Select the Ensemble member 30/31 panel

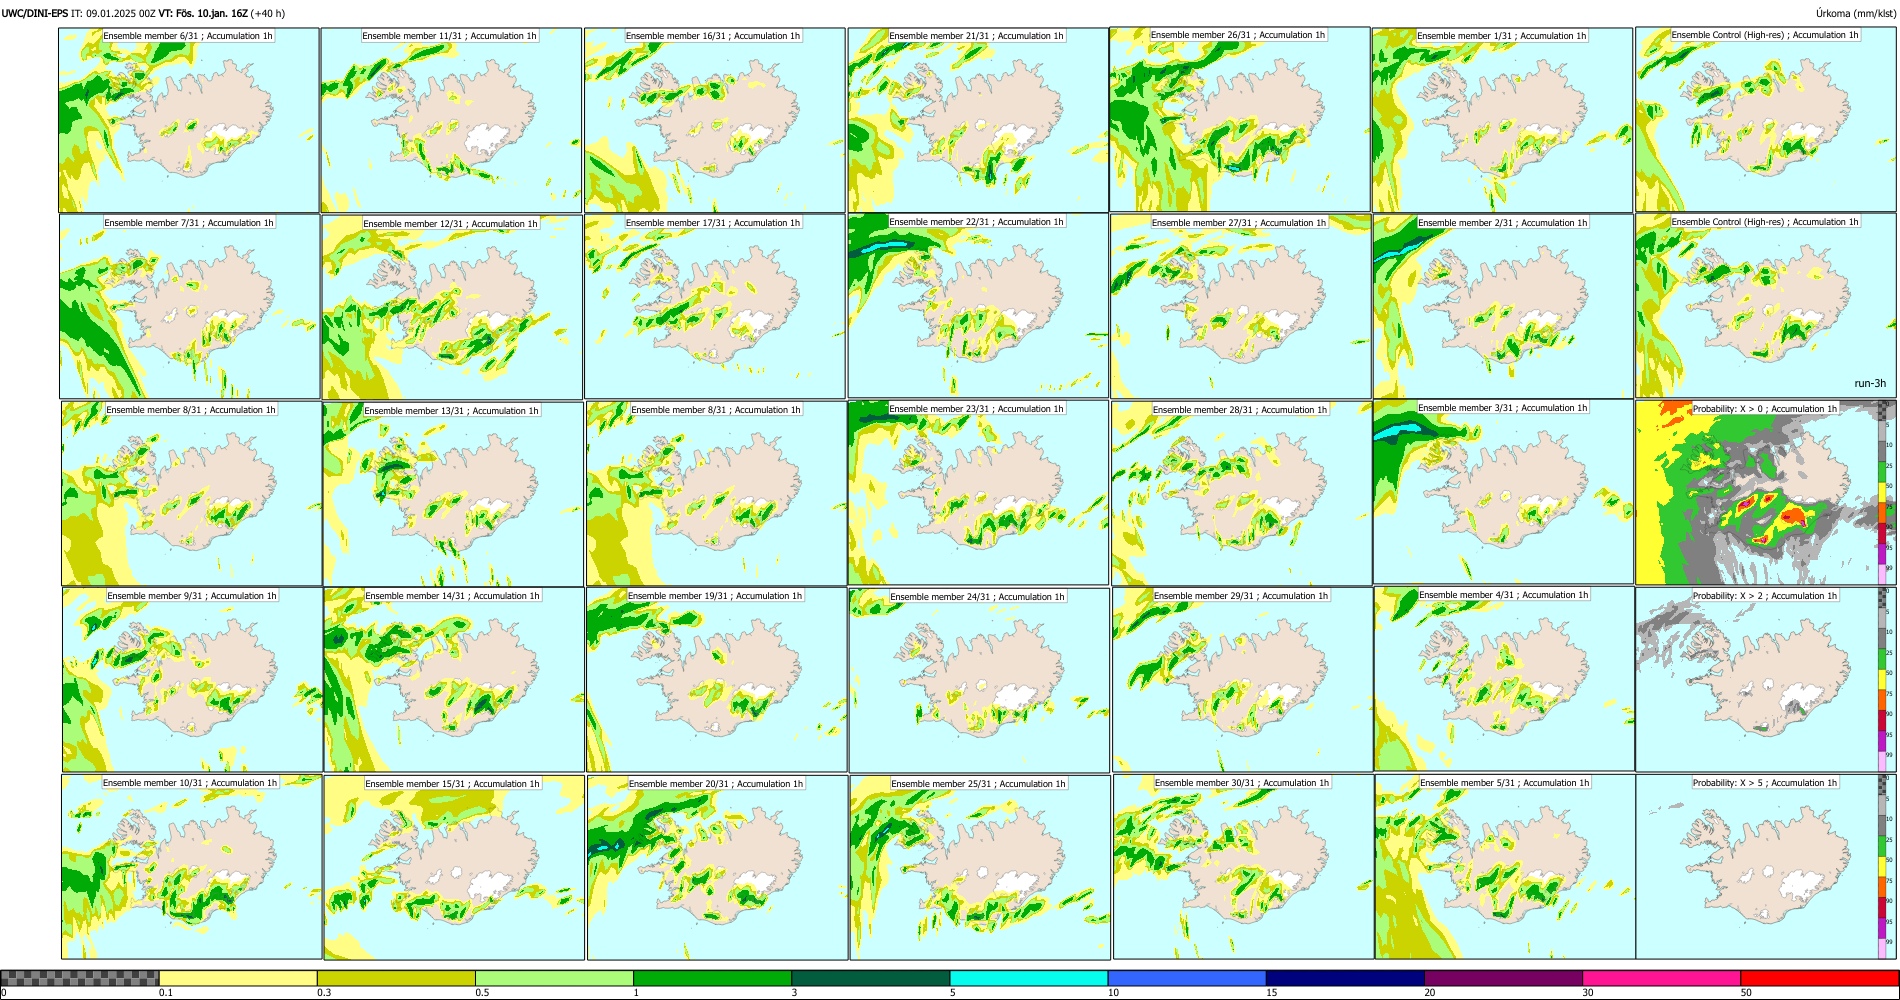pos(1243,867)
